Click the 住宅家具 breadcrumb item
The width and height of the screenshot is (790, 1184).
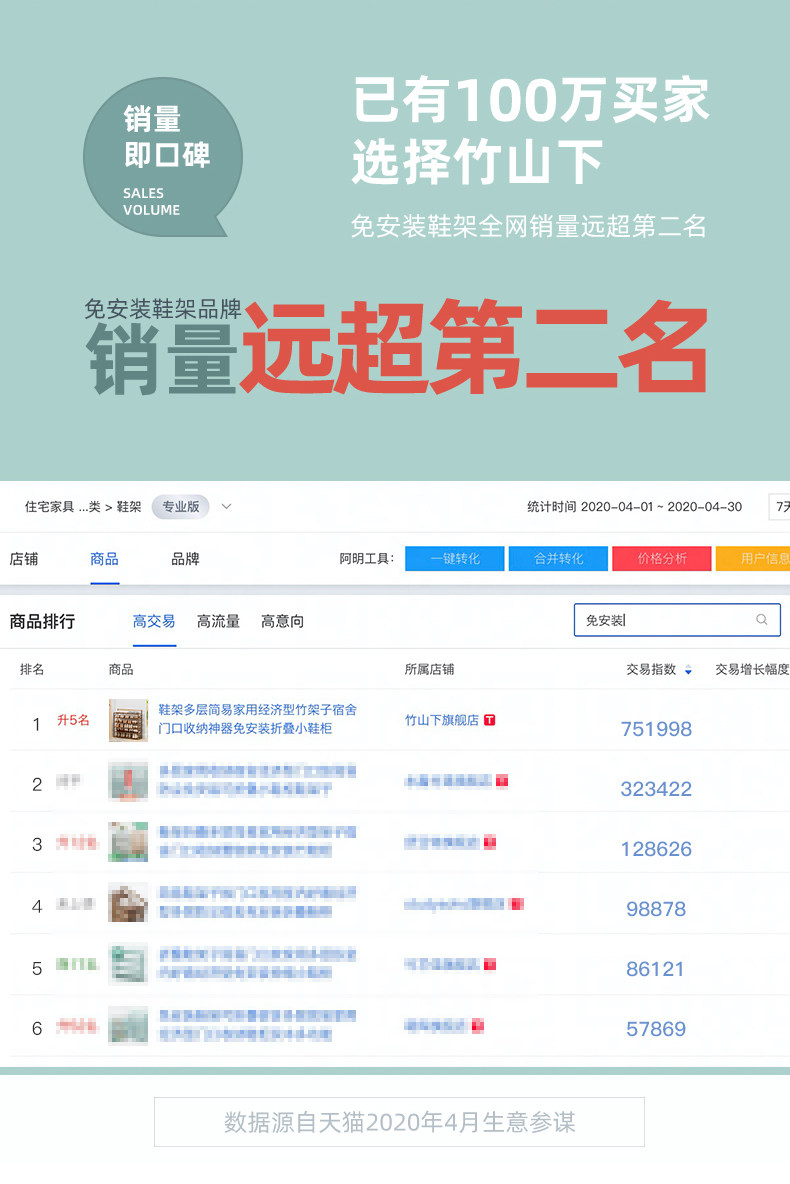(49, 507)
